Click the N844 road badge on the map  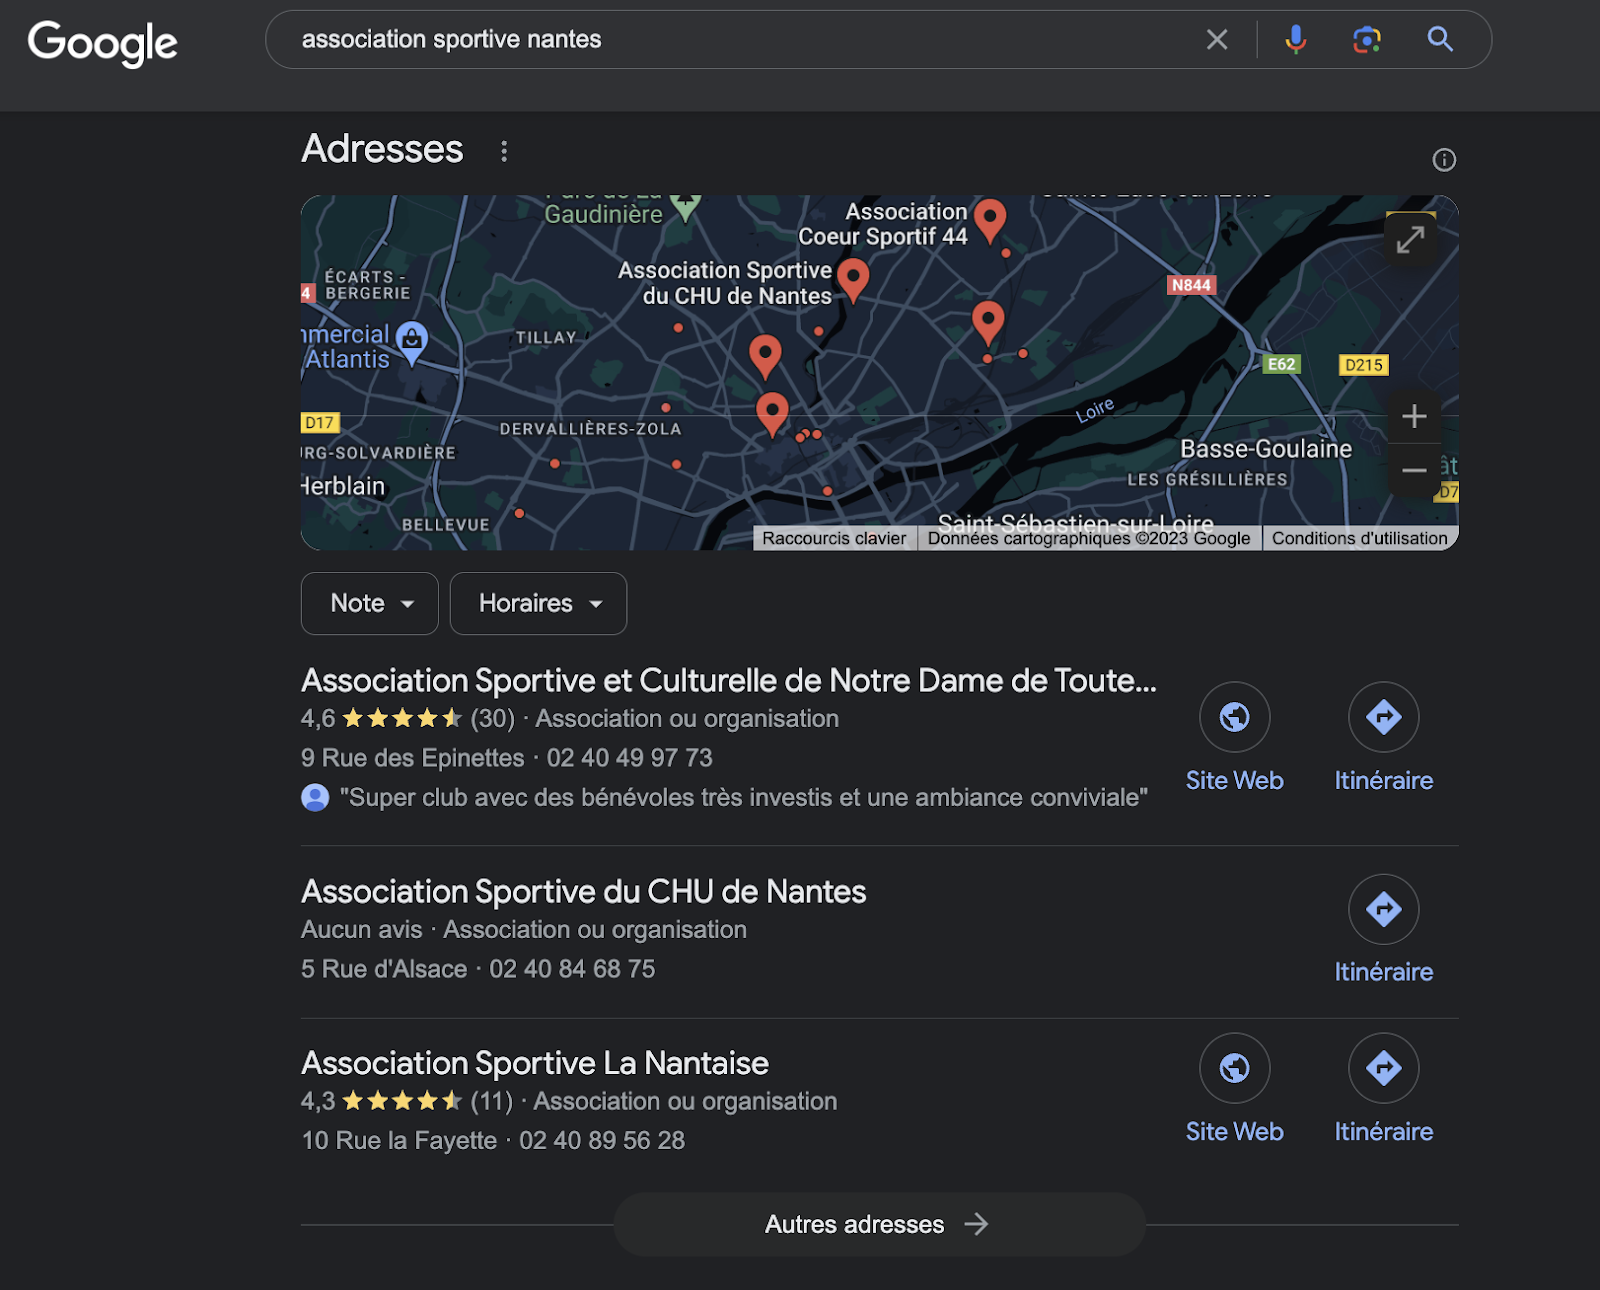[1191, 285]
